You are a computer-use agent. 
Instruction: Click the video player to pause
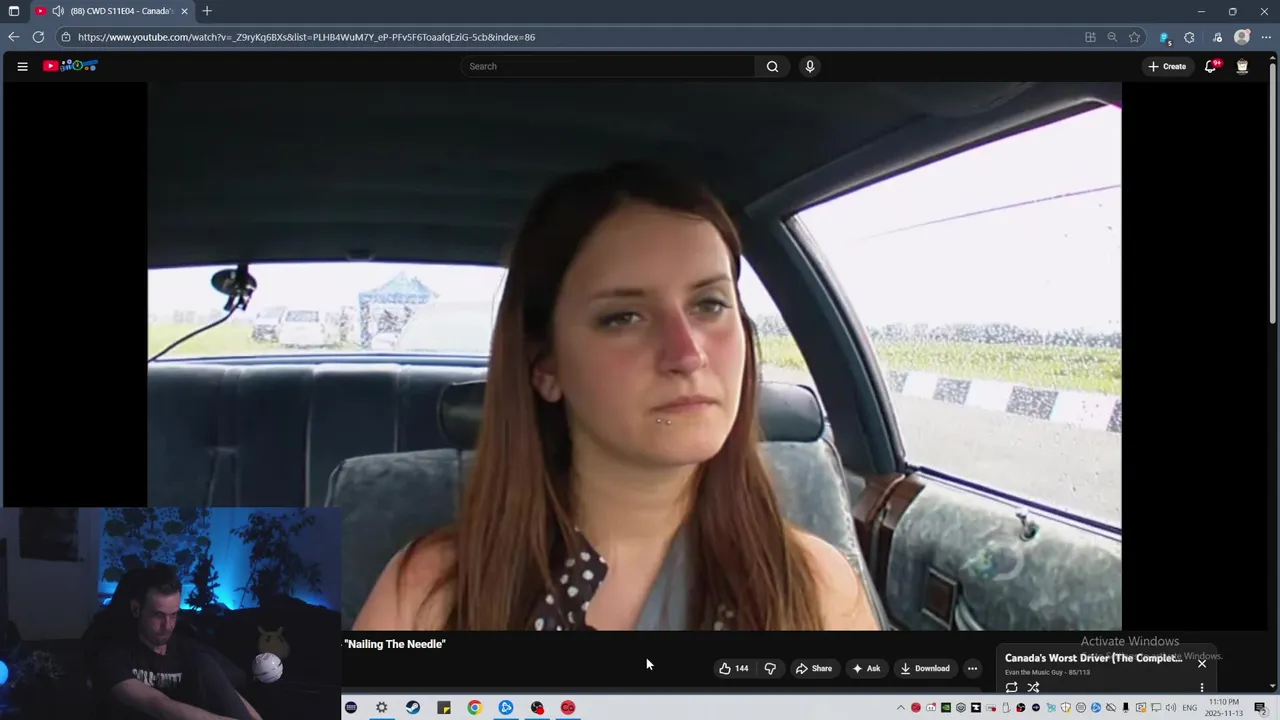635,356
